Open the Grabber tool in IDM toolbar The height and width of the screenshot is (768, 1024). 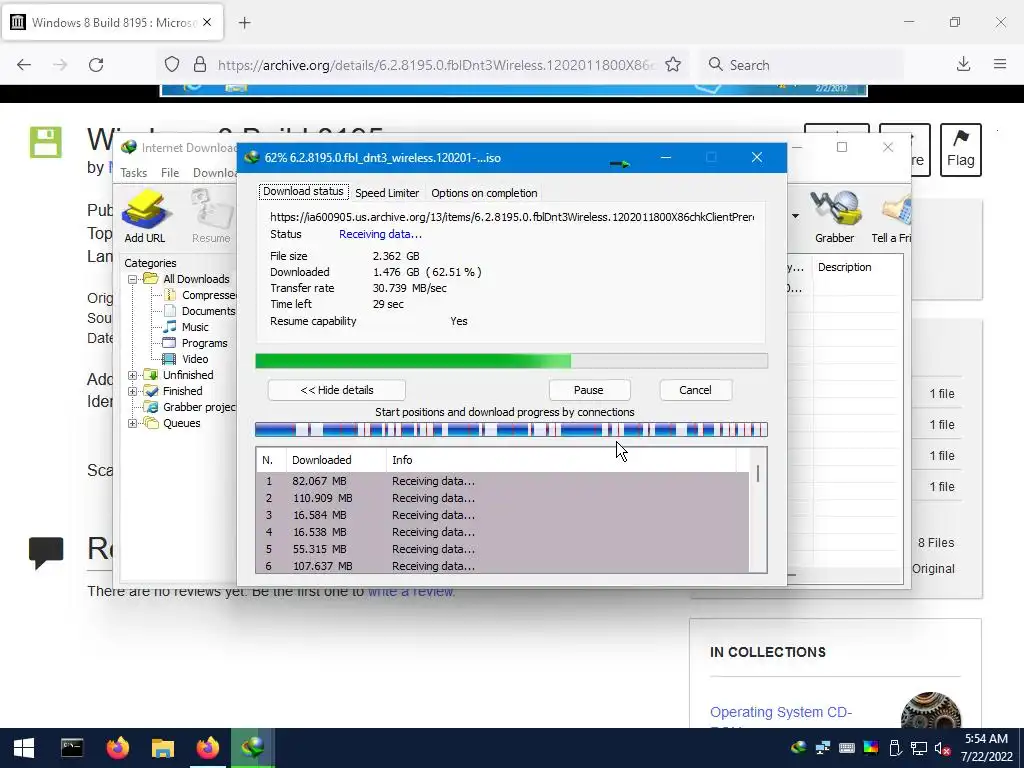point(834,216)
